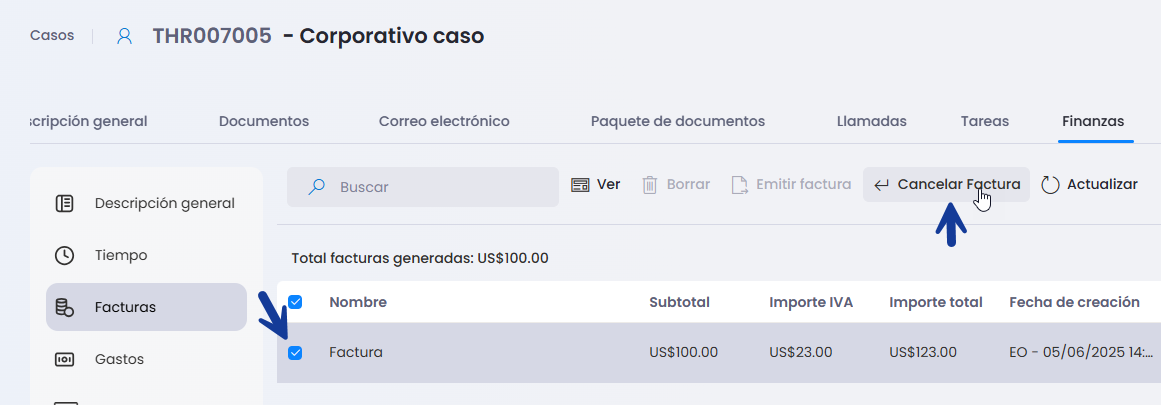Click the Cancelar Factura button
Image resolution: width=1161 pixels, height=405 pixels.
click(x=946, y=185)
